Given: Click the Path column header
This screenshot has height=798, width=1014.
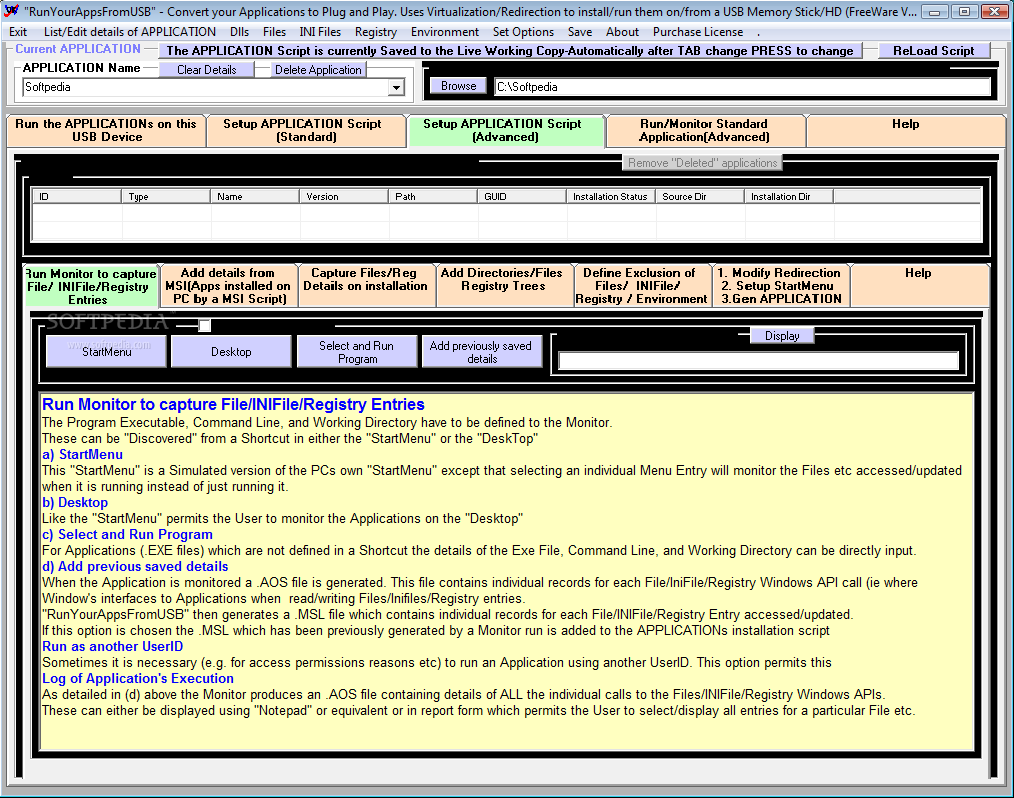Looking at the screenshot, I should coord(433,197).
